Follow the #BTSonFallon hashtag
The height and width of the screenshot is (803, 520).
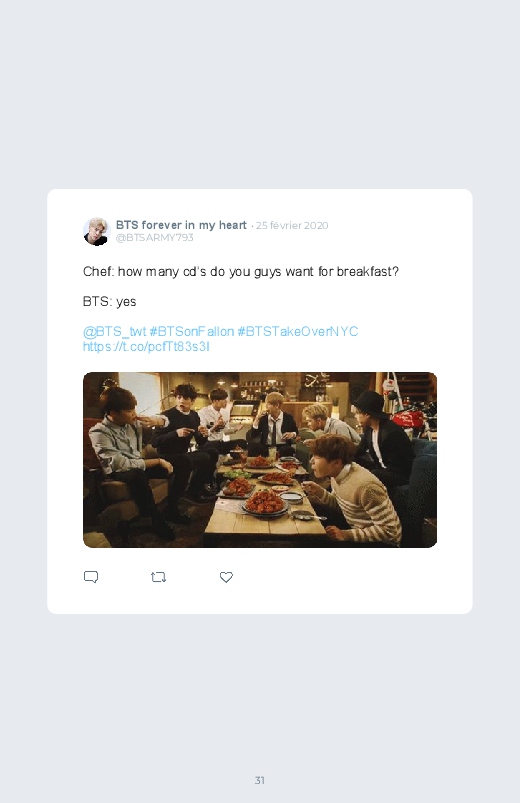192,332
